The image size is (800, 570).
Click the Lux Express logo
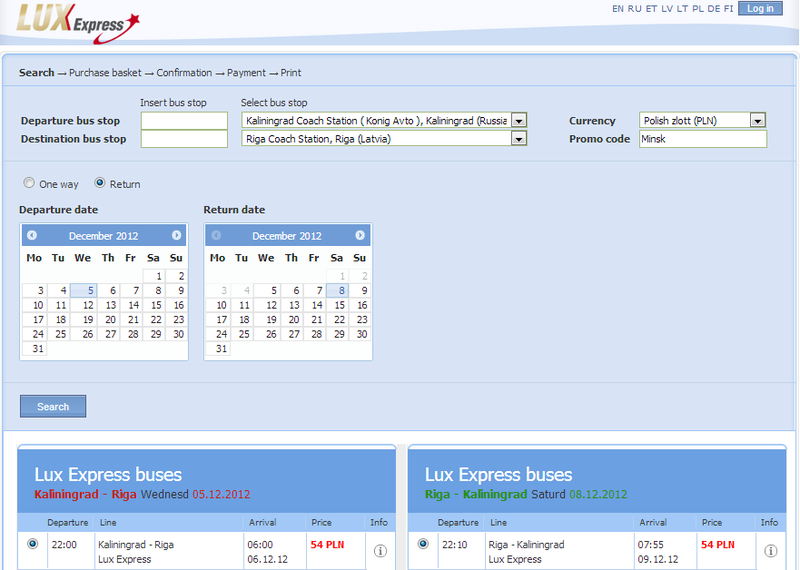tap(78, 23)
